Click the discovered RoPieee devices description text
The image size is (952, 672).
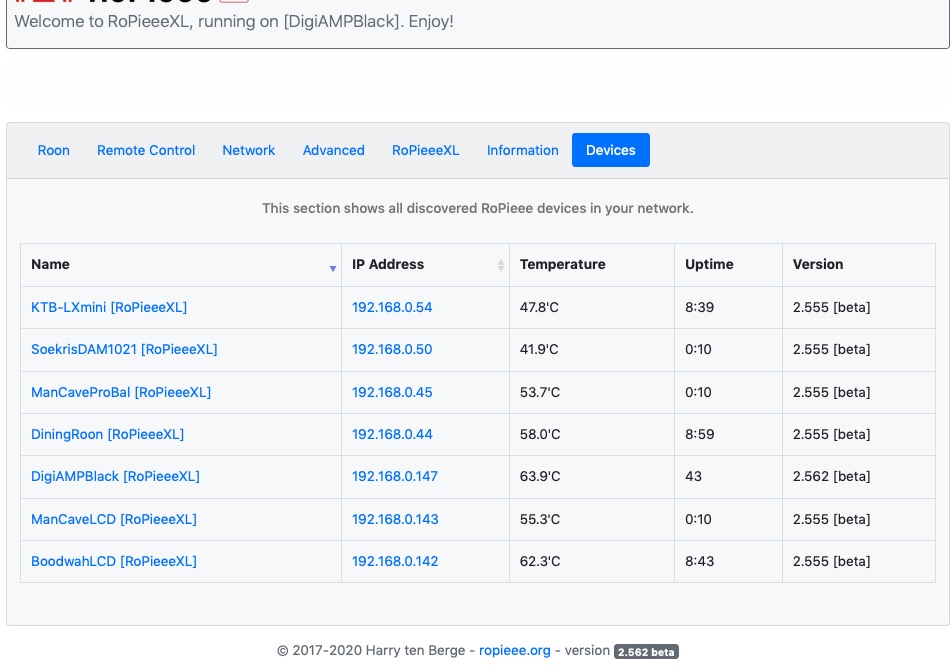(478, 208)
